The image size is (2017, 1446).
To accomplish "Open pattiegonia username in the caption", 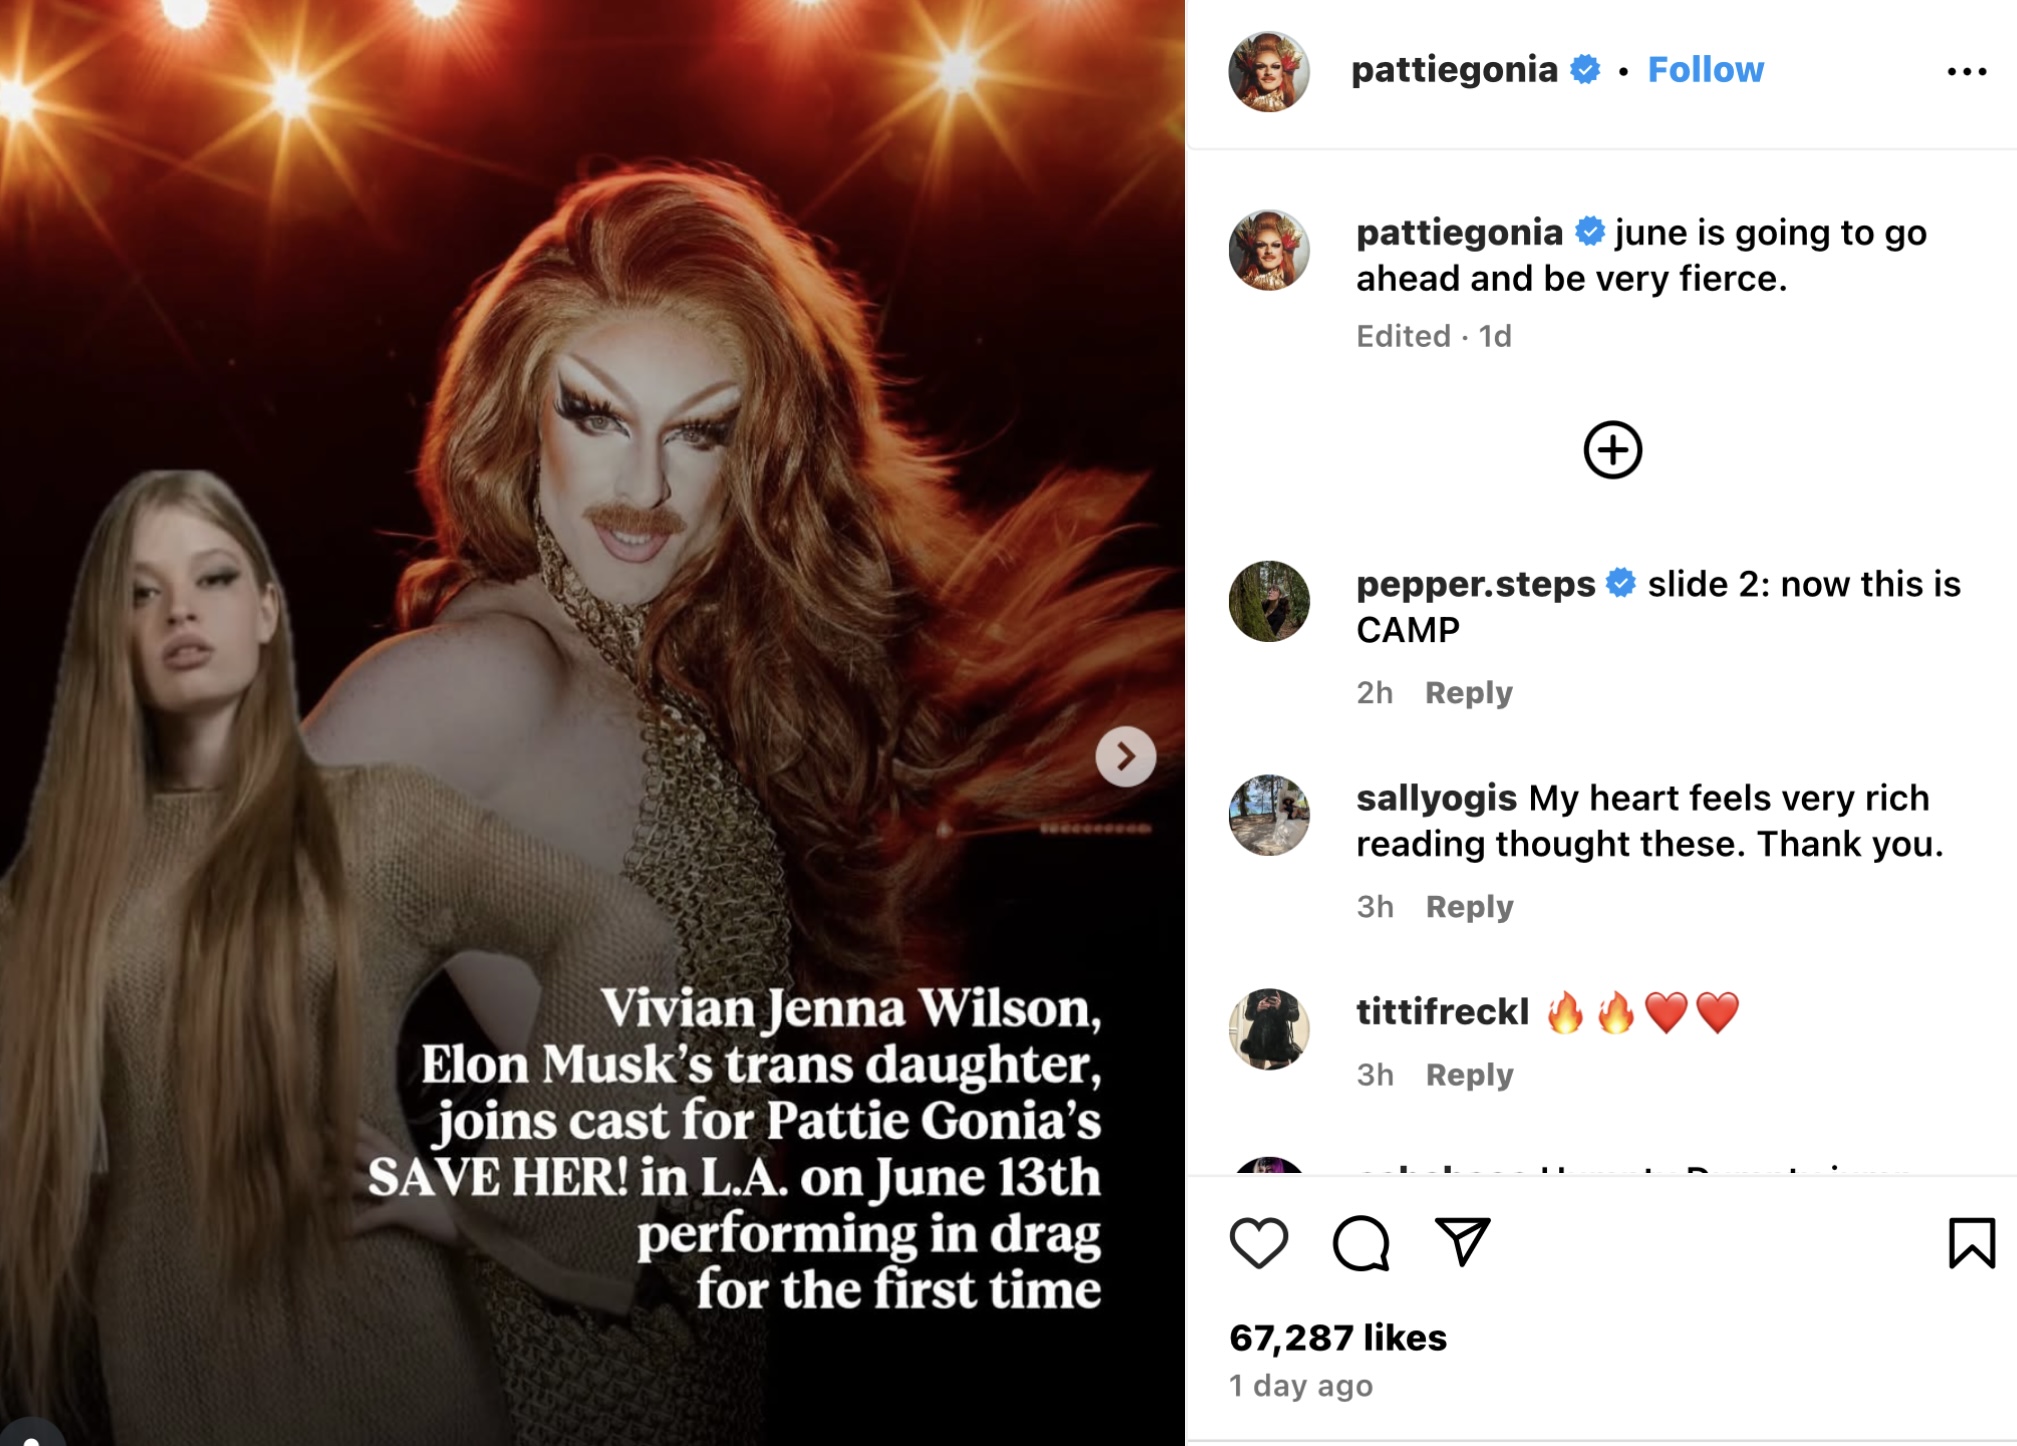I will click(1459, 233).
